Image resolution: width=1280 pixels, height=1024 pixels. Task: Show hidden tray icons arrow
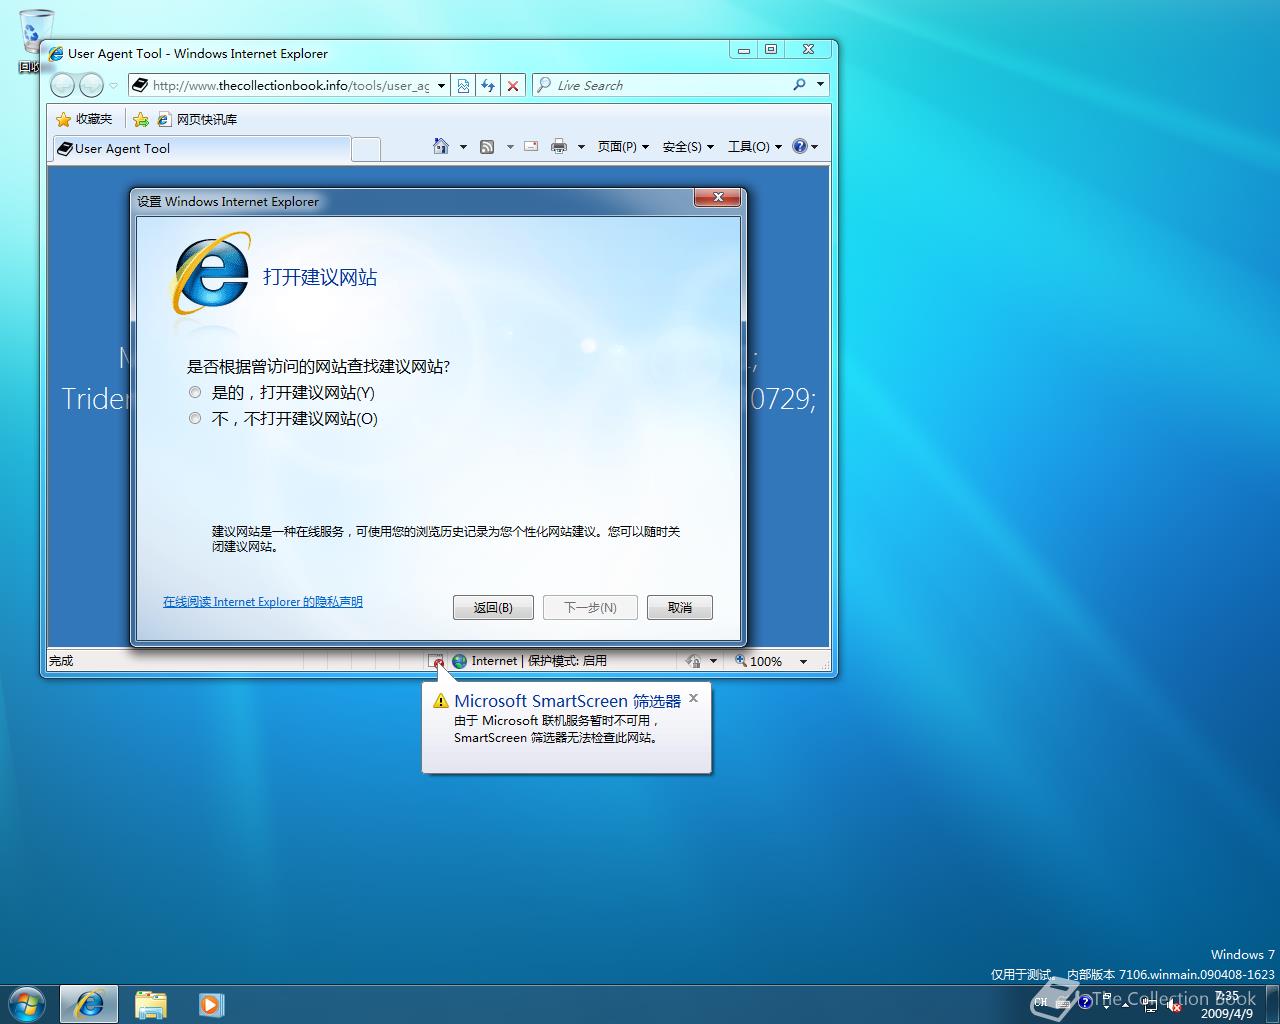[1126, 1005]
